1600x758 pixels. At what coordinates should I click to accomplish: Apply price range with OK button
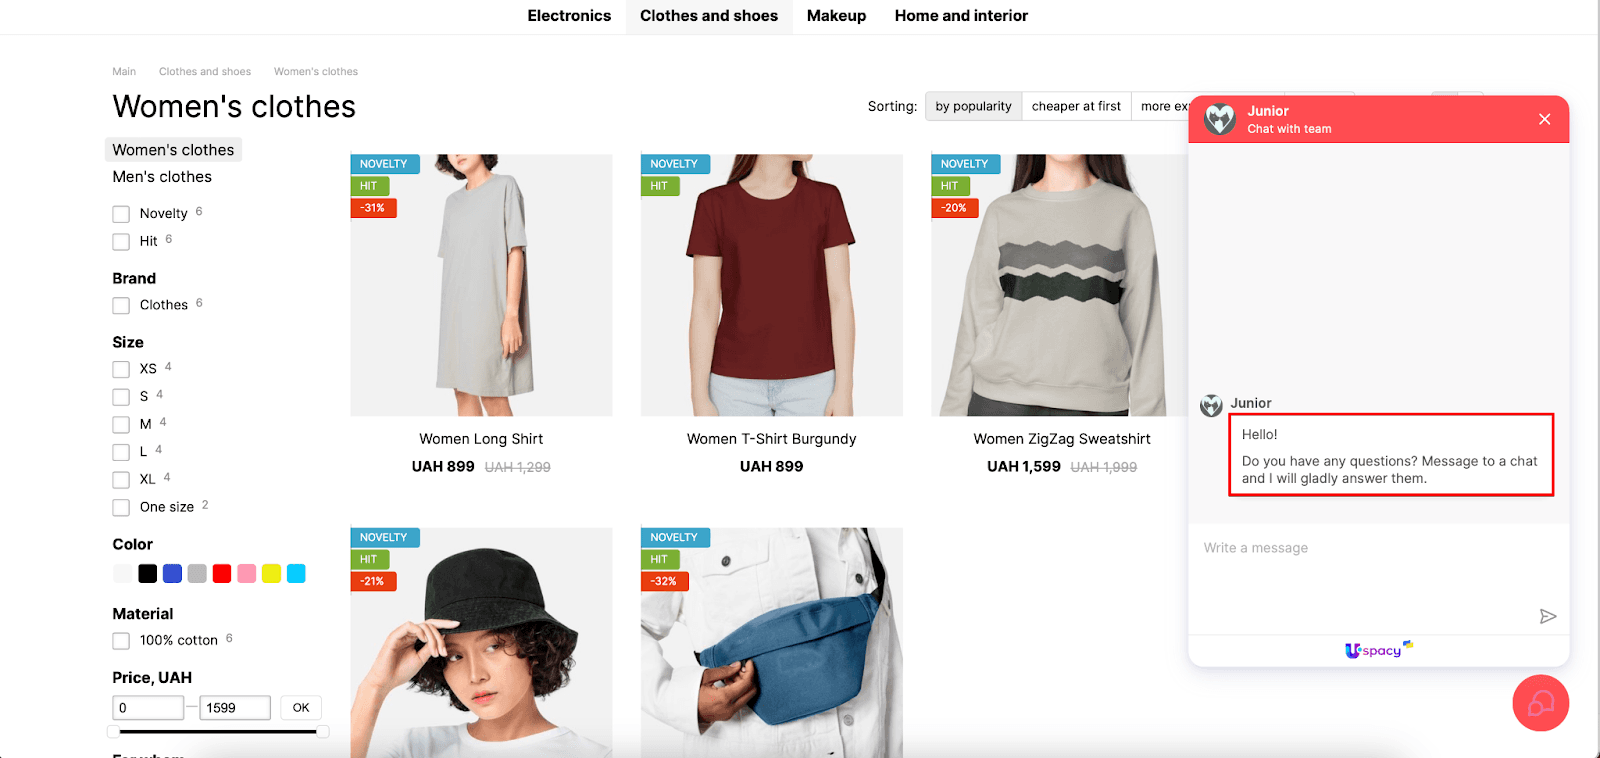tap(301, 708)
